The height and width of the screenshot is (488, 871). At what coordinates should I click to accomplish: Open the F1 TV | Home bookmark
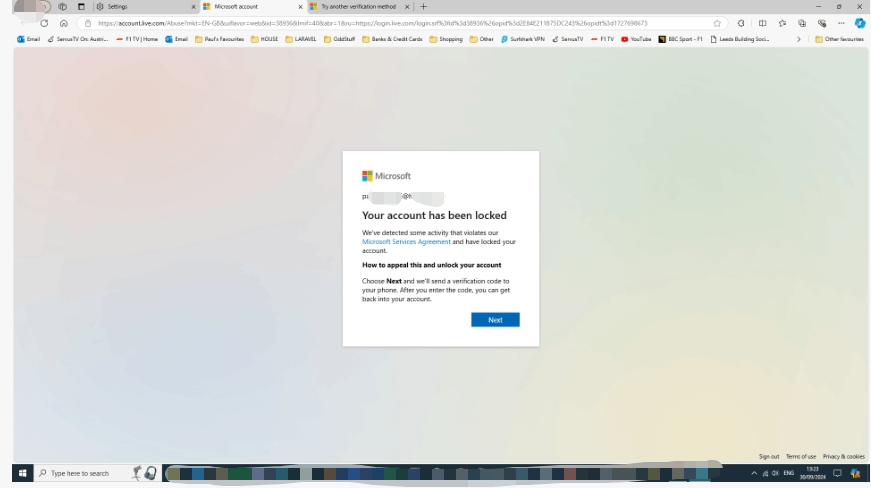point(137,39)
